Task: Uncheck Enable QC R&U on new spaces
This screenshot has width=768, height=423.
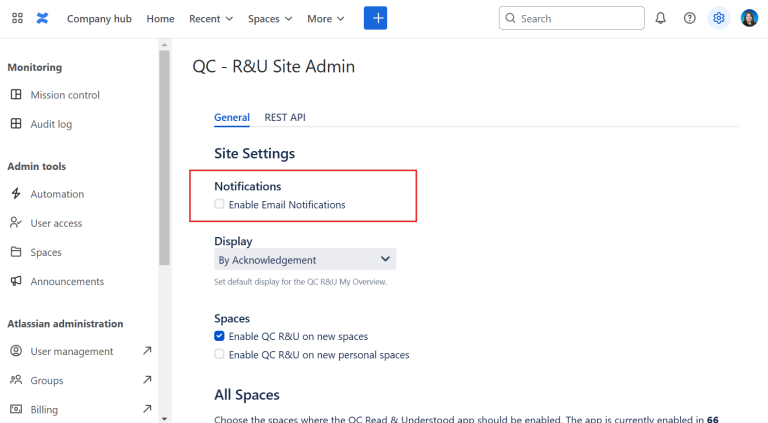Action: pyautogui.click(x=220, y=336)
